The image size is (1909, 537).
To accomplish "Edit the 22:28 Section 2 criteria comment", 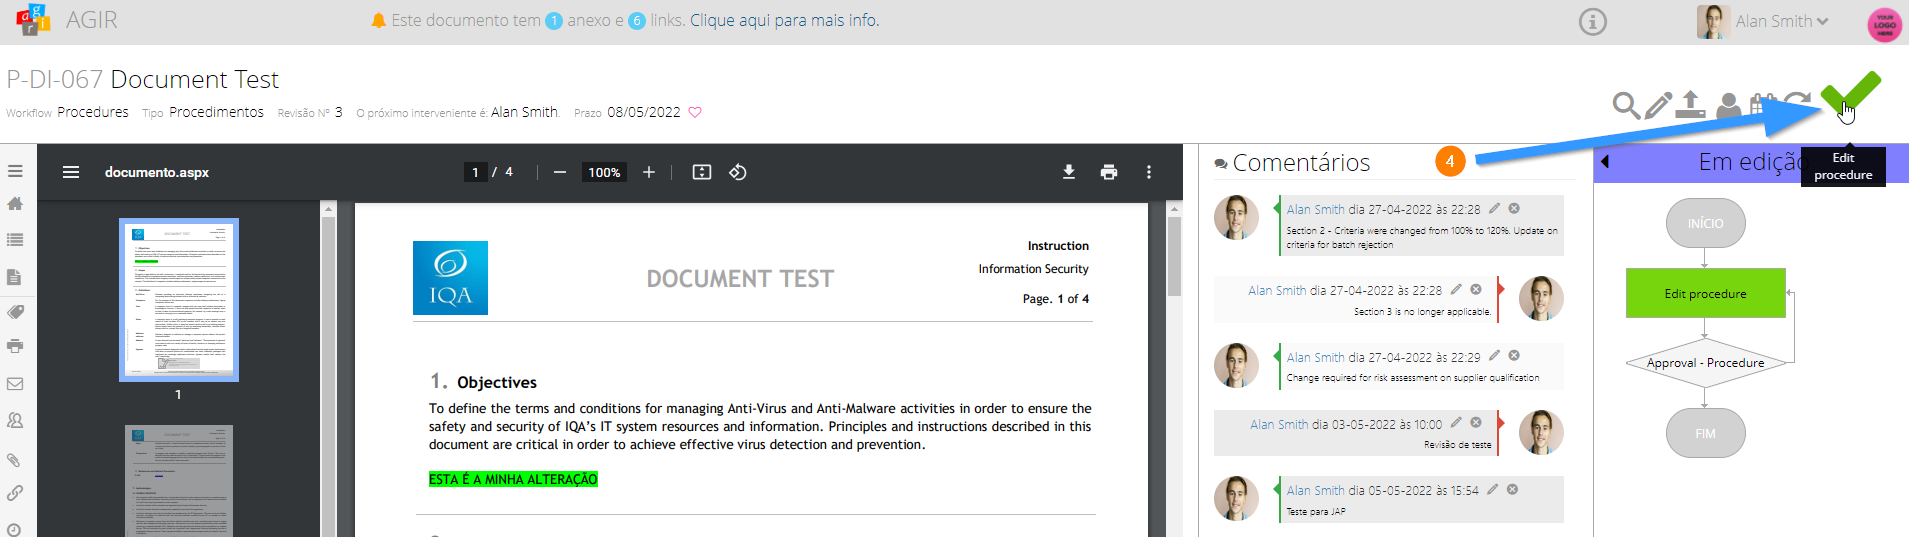I will (1494, 208).
